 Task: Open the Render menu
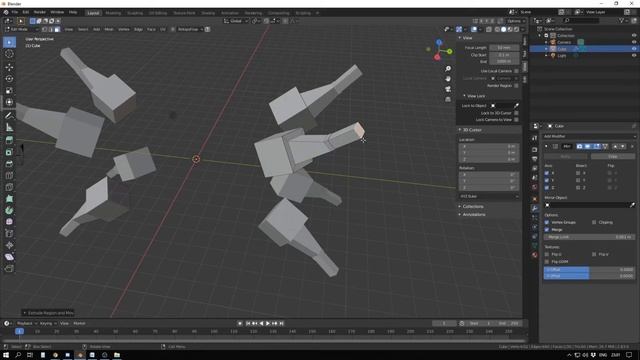pyautogui.click(x=40, y=12)
